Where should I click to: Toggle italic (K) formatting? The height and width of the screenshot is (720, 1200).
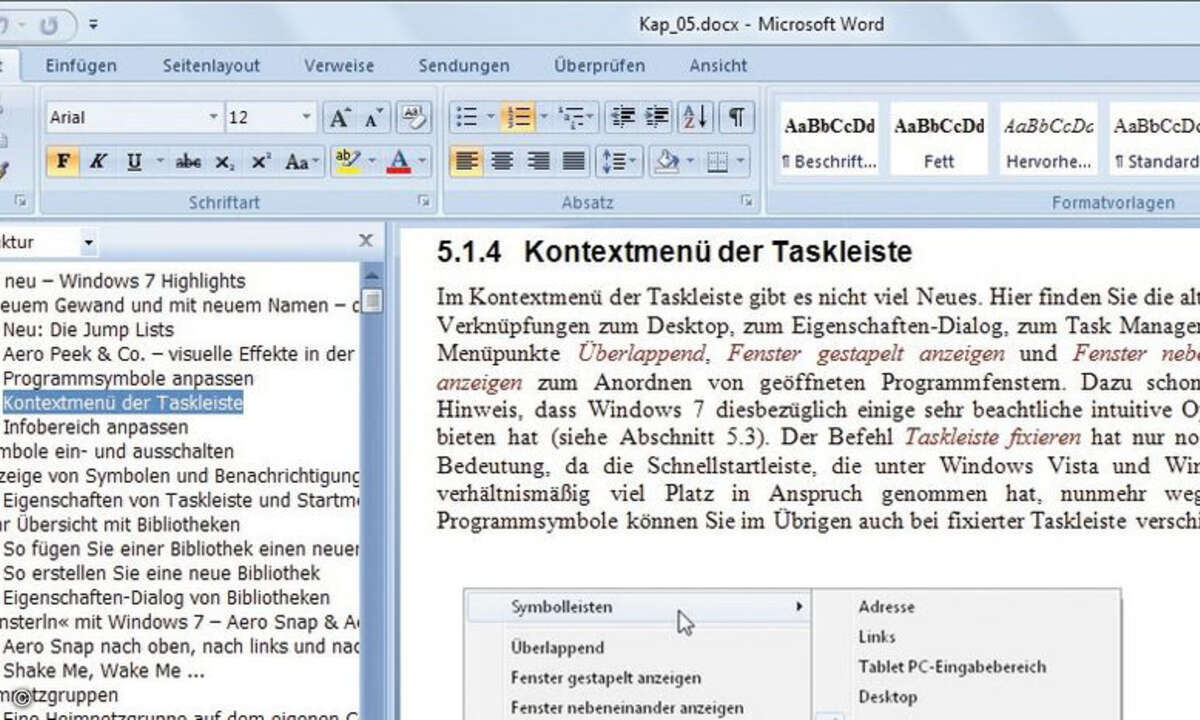98,161
